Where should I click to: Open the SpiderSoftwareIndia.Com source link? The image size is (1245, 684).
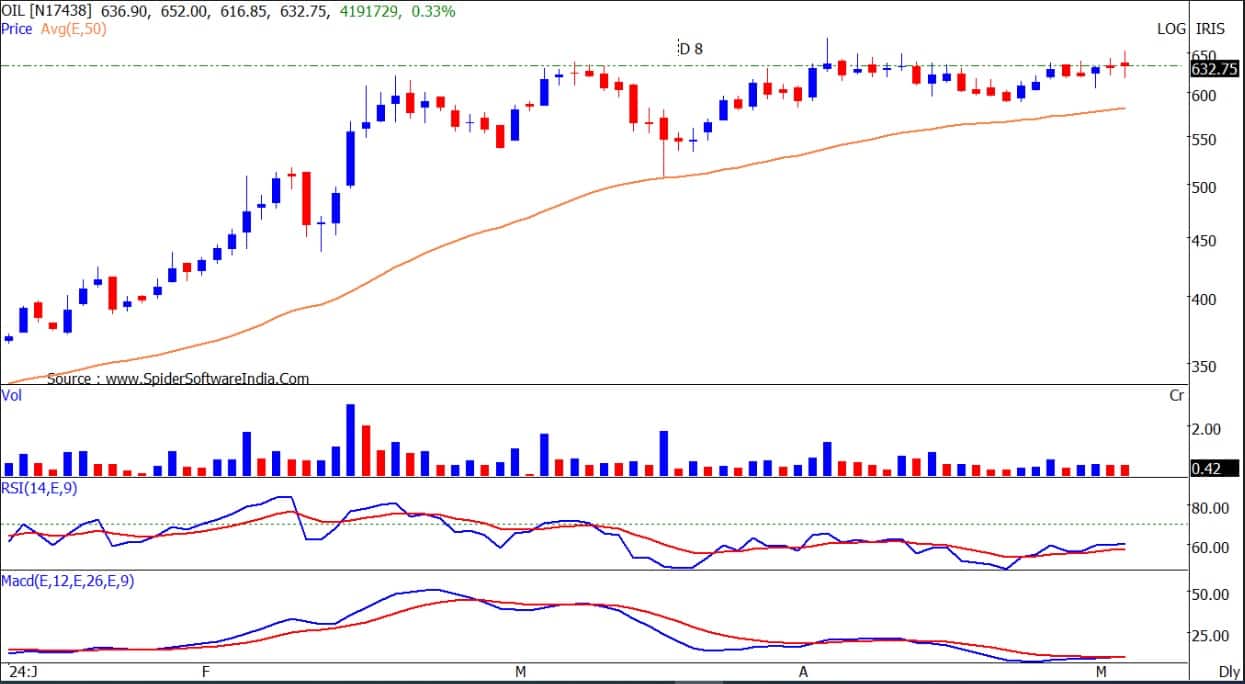click(x=206, y=379)
